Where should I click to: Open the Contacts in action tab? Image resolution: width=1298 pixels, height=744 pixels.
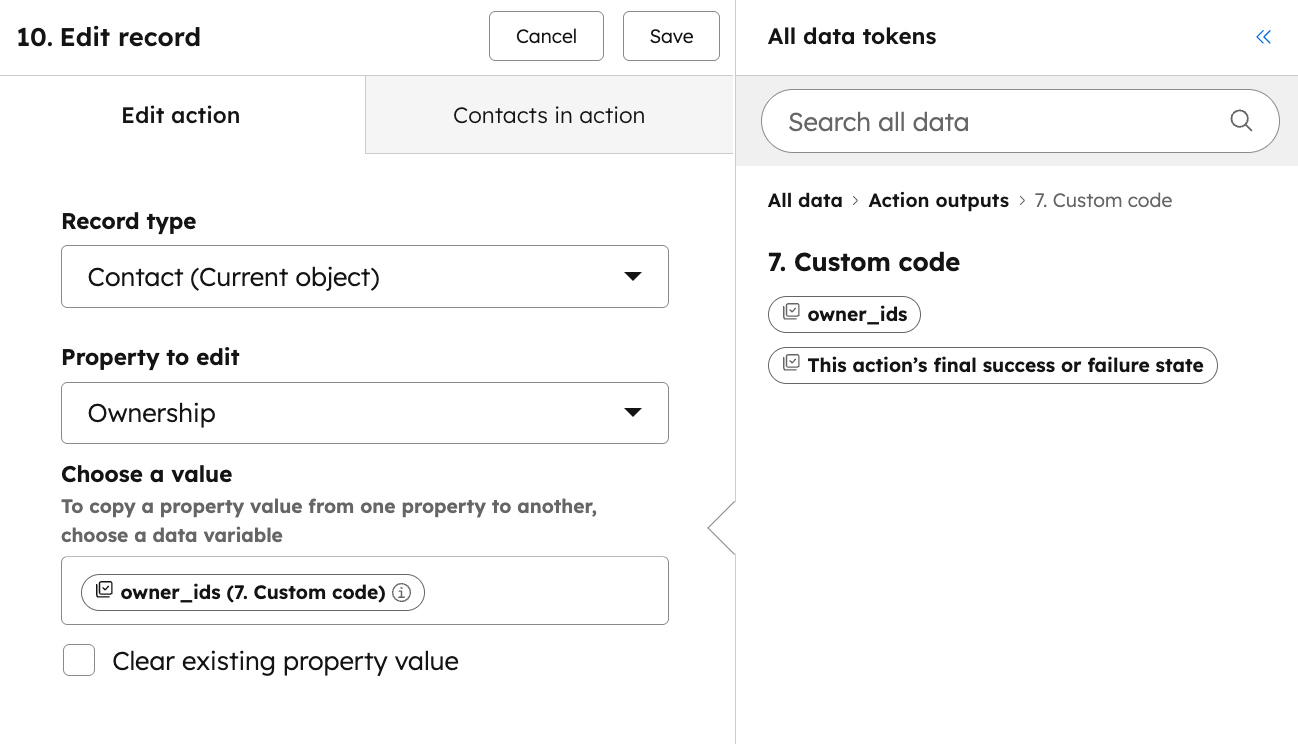coord(549,115)
